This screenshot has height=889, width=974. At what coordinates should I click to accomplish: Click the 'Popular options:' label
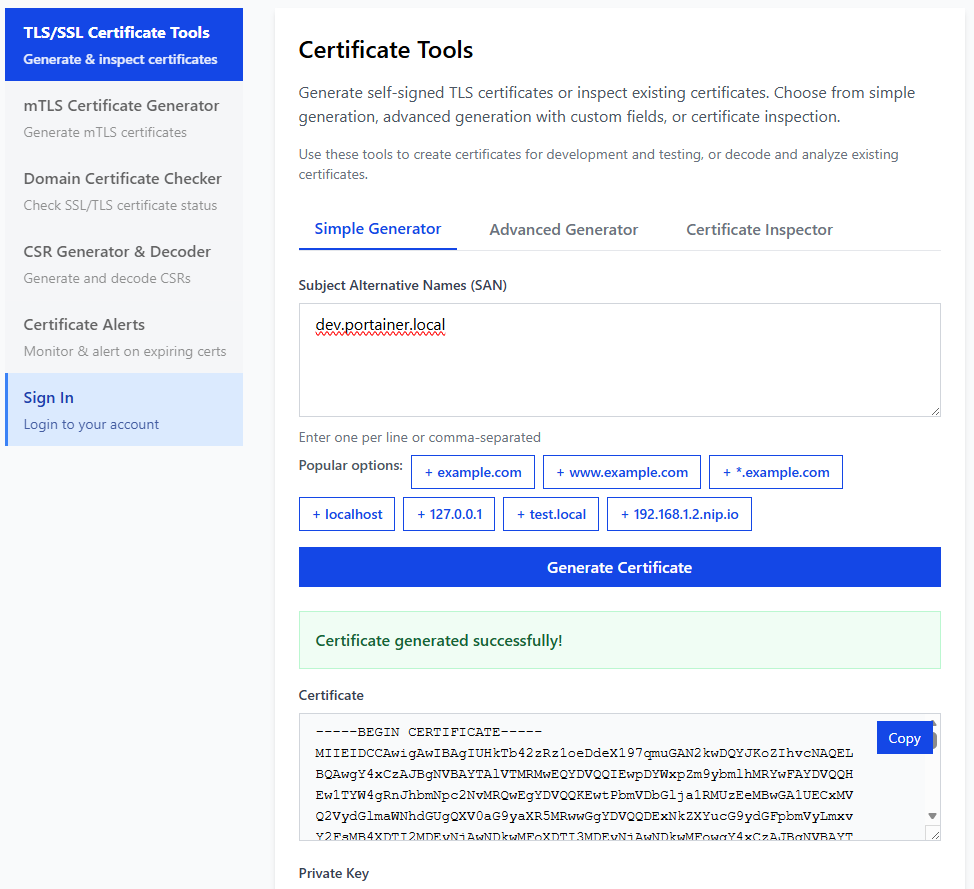pos(350,465)
